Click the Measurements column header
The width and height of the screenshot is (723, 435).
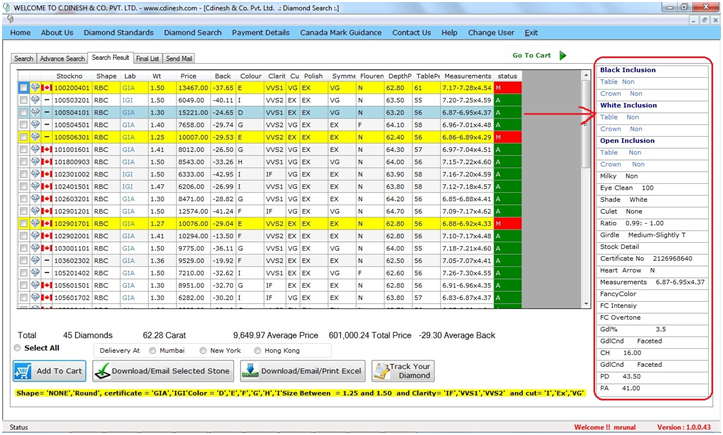point(468,76)
